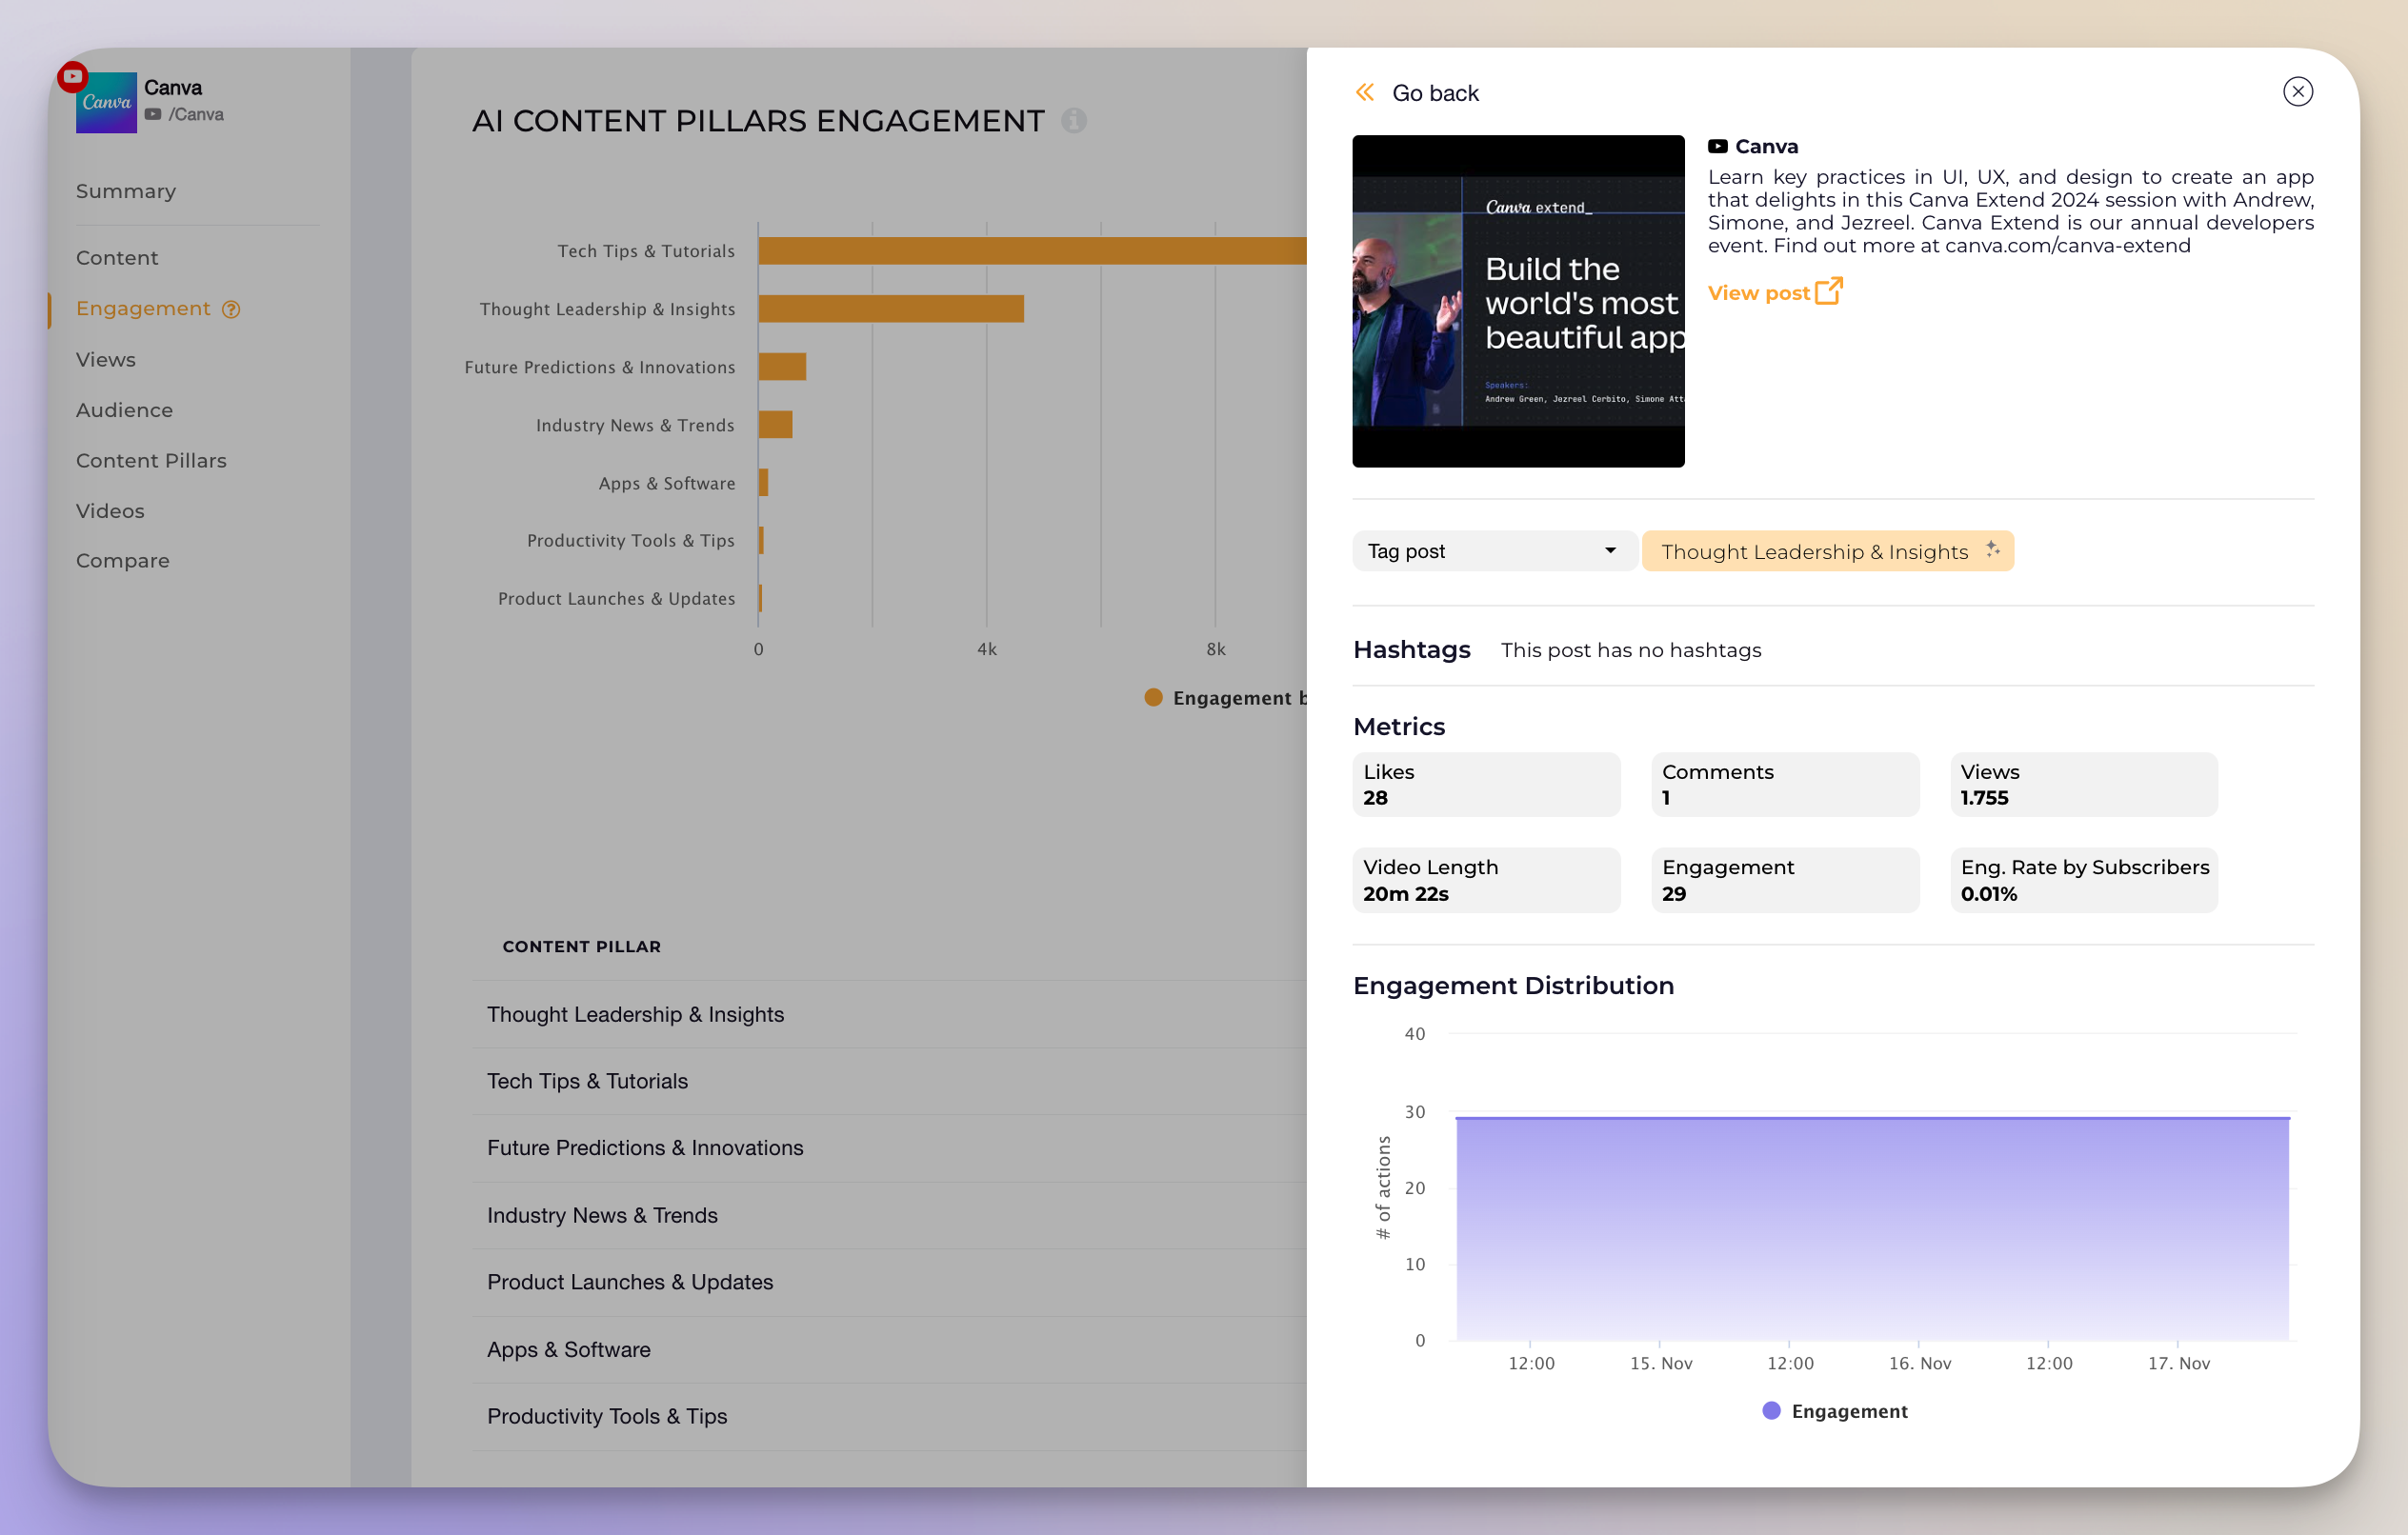
Task: Open the Canva Extend video thumbnail
Action: pos(1518,301)
